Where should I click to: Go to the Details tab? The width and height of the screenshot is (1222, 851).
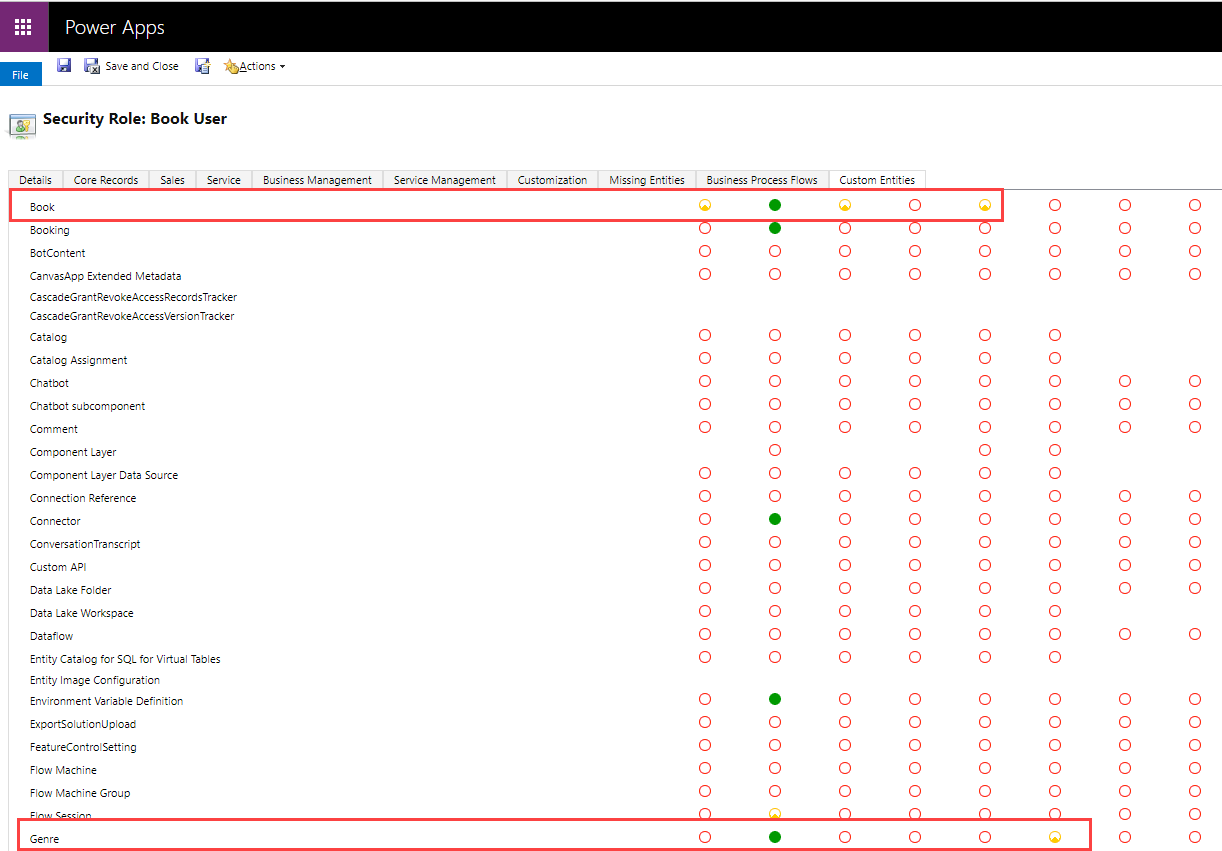tap(35, 180)
